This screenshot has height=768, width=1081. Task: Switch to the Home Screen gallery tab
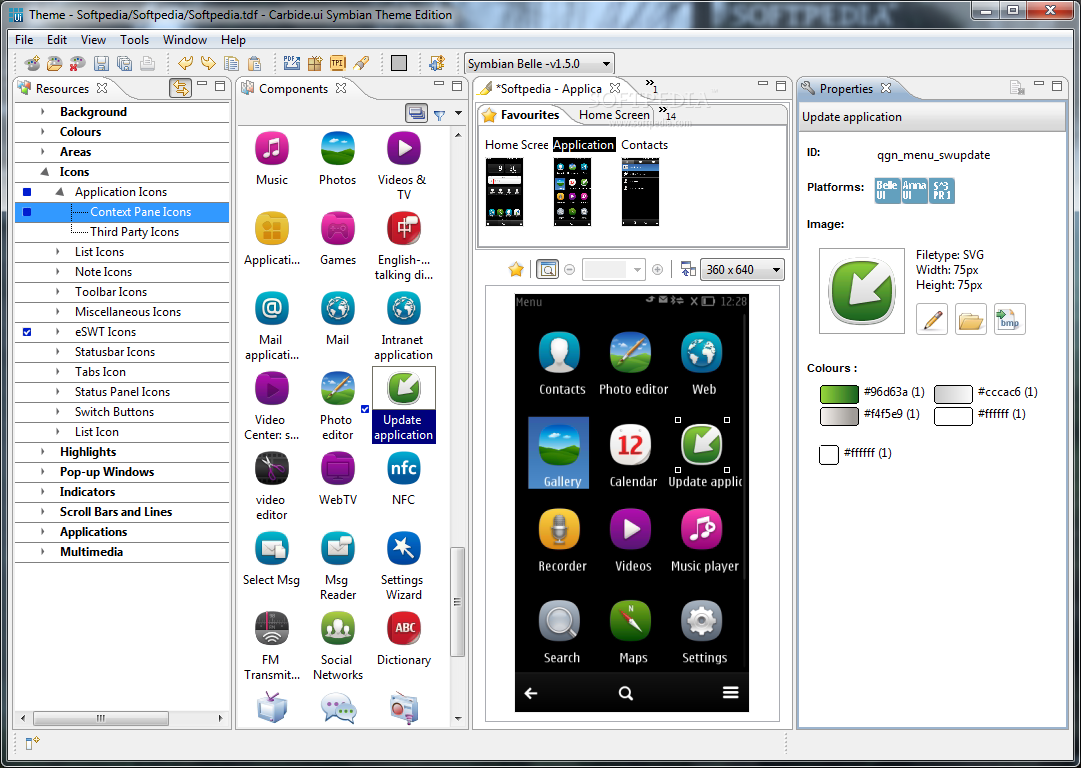click(614, 115)
